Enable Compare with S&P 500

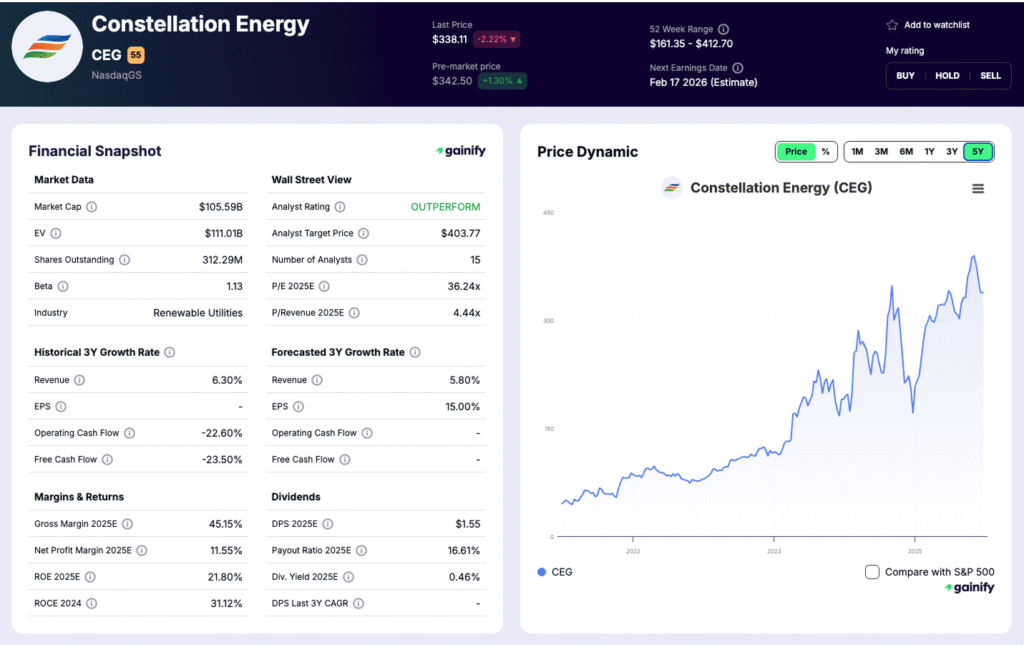872,569
